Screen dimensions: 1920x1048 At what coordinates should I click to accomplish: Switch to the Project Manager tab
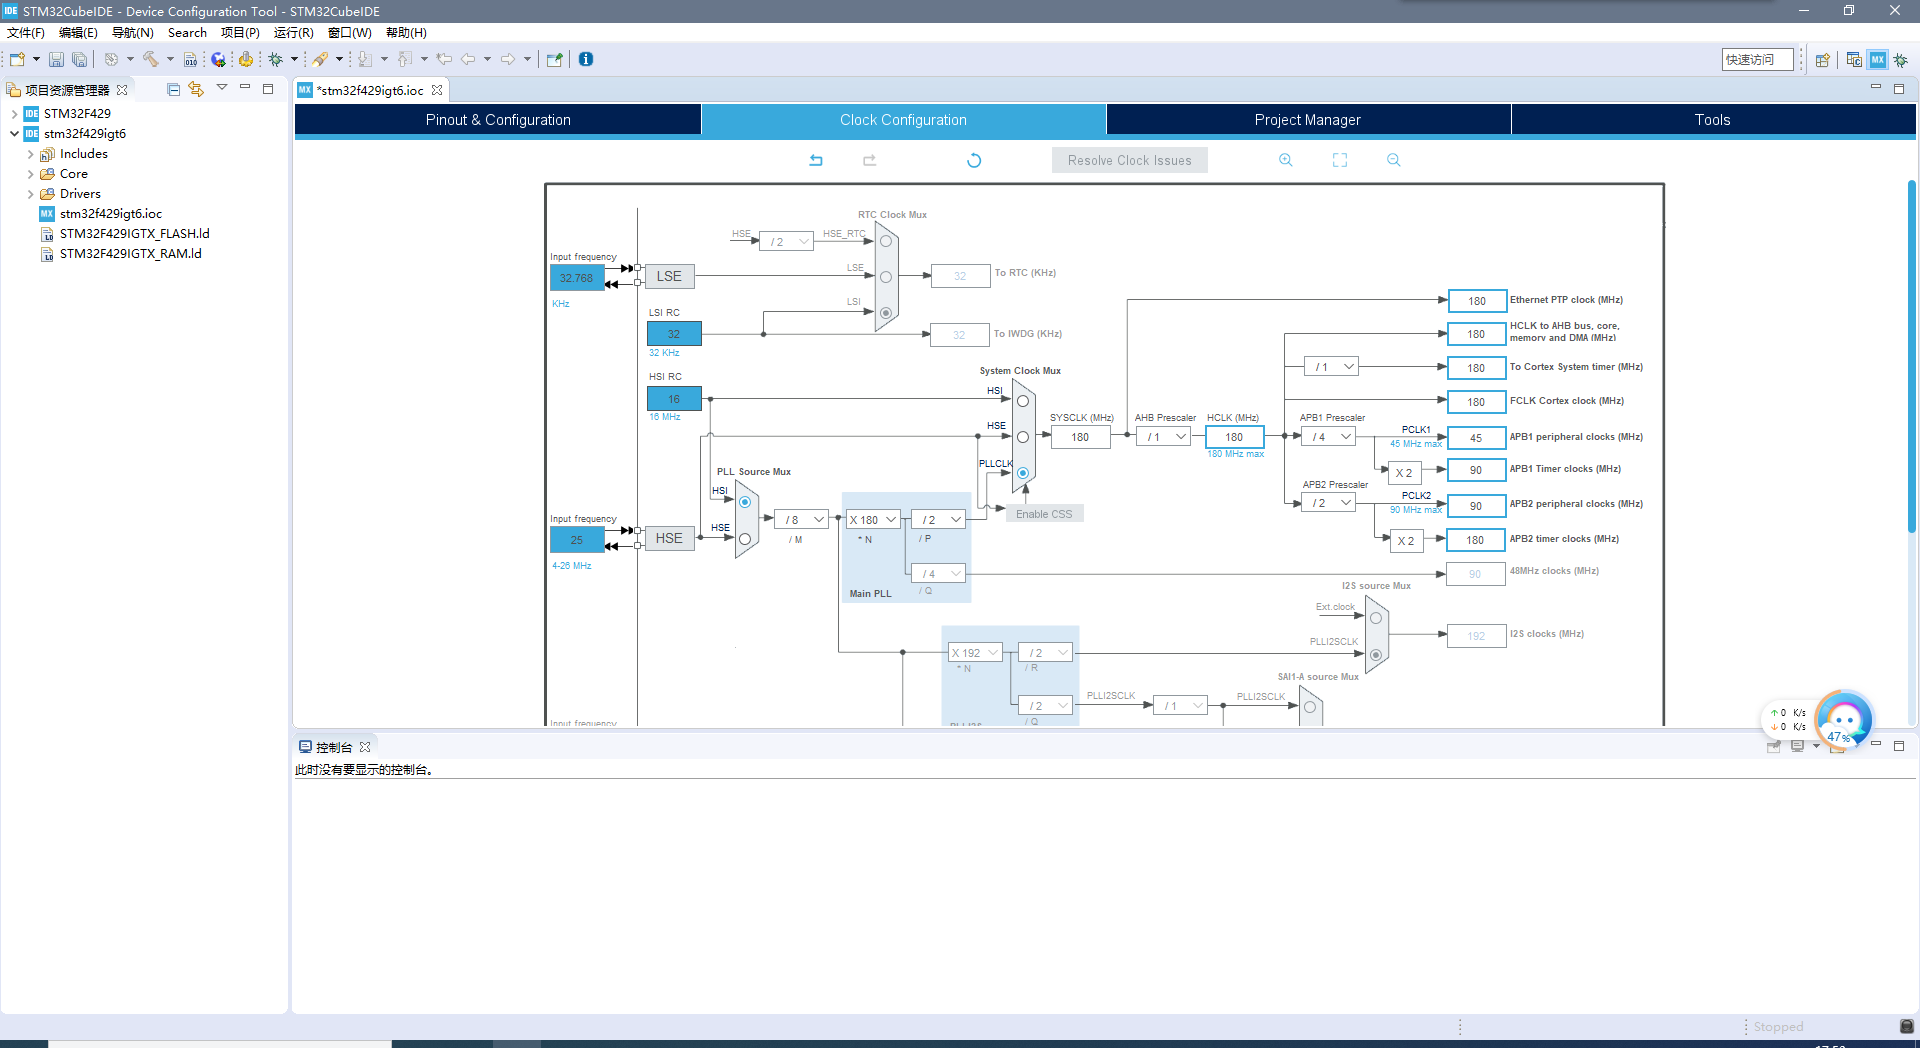tap(1308, 119)
